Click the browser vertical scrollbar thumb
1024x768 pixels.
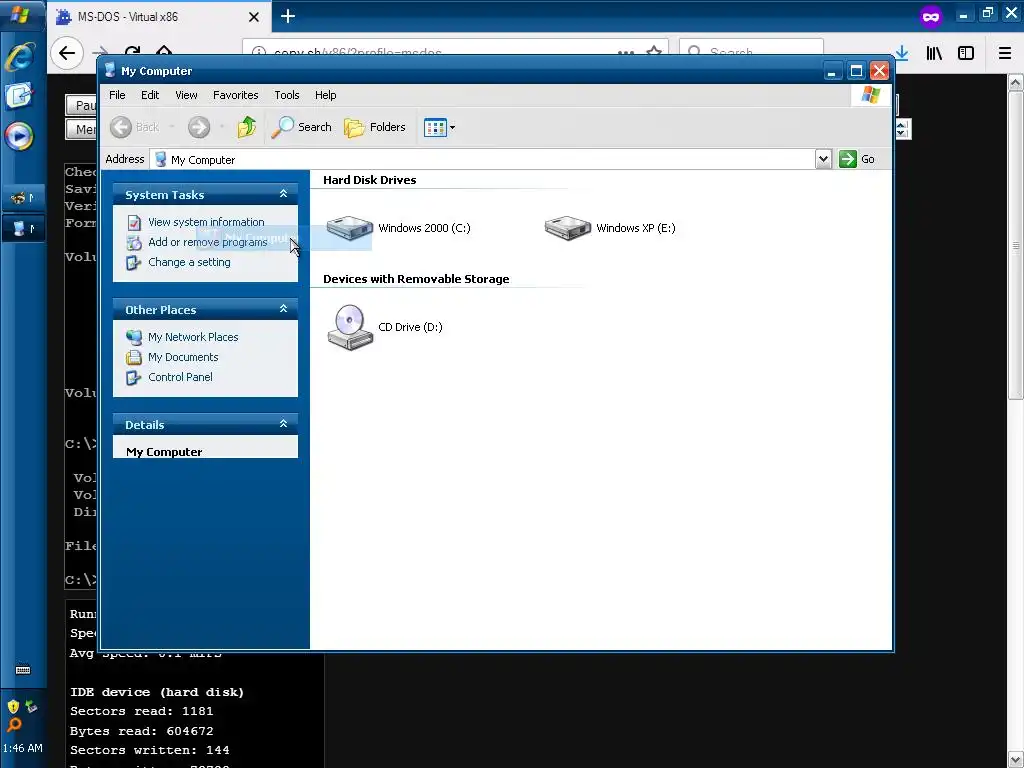[x=1016, y=245]
